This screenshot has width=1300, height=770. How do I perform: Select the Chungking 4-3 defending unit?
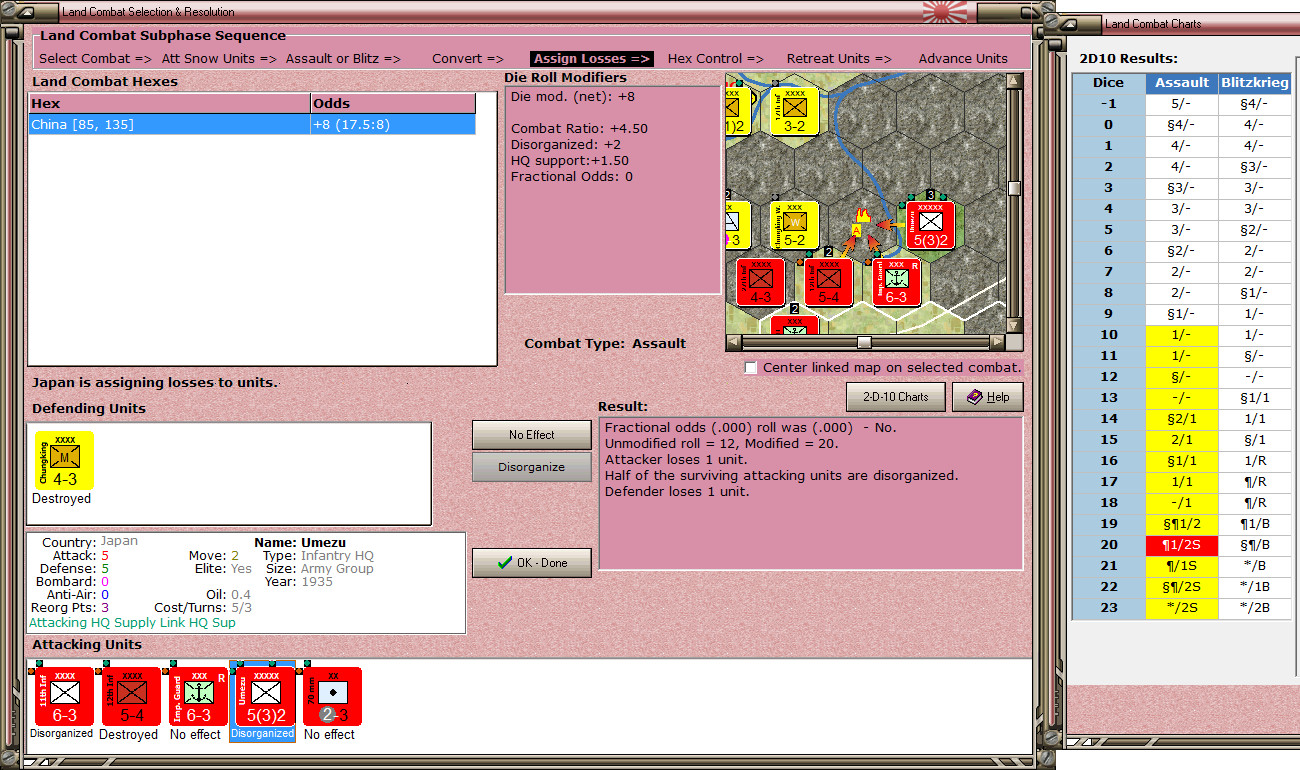click(64, 460)
